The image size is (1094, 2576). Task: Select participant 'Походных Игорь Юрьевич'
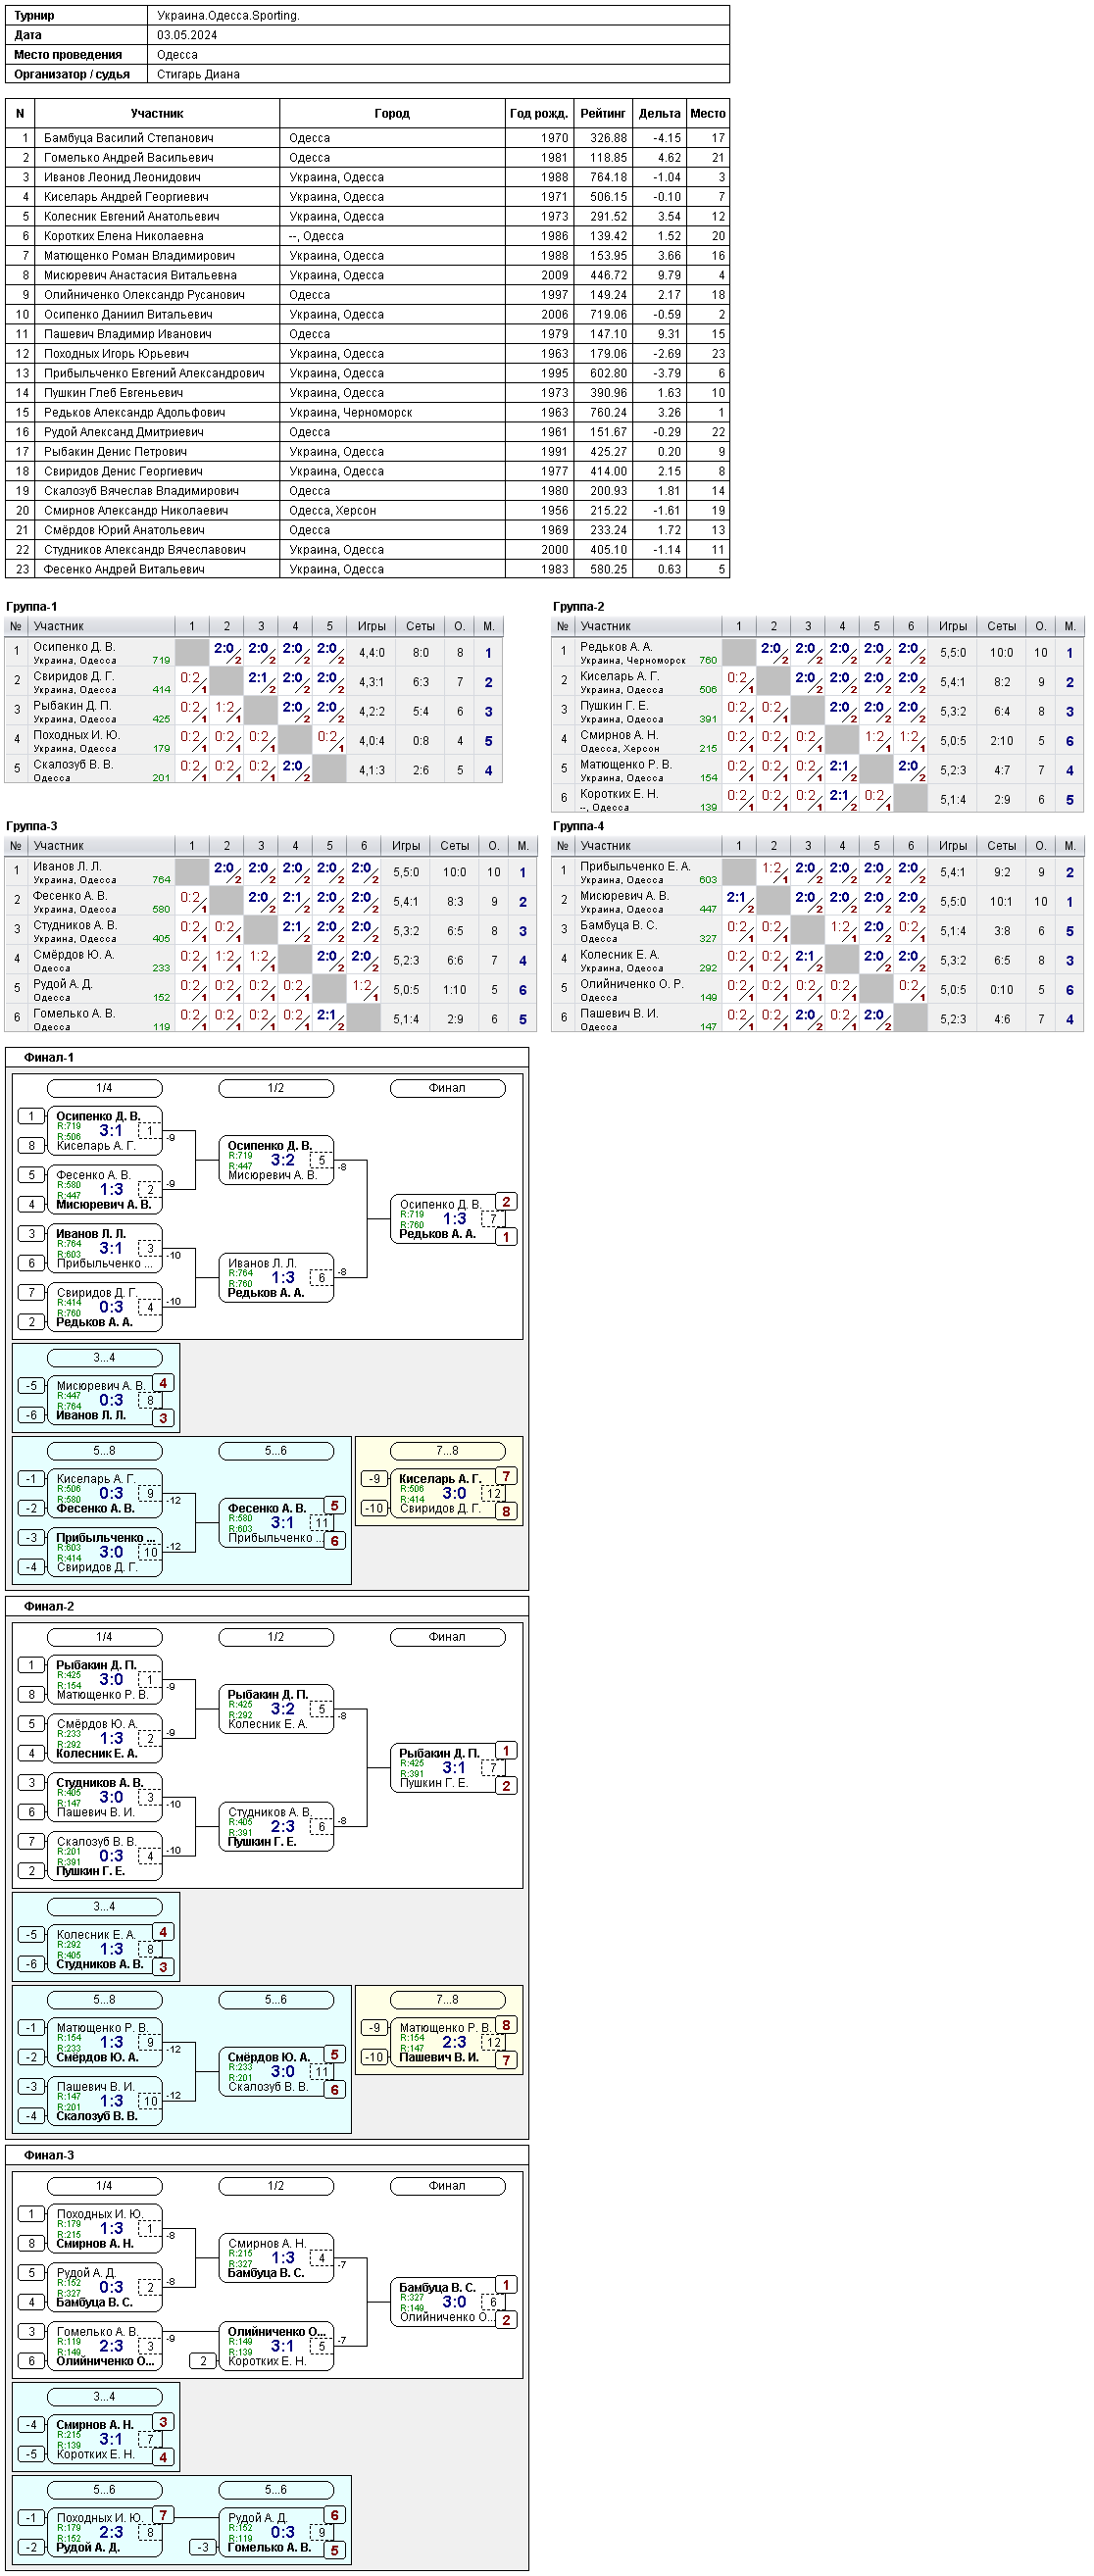click(116, 354)
